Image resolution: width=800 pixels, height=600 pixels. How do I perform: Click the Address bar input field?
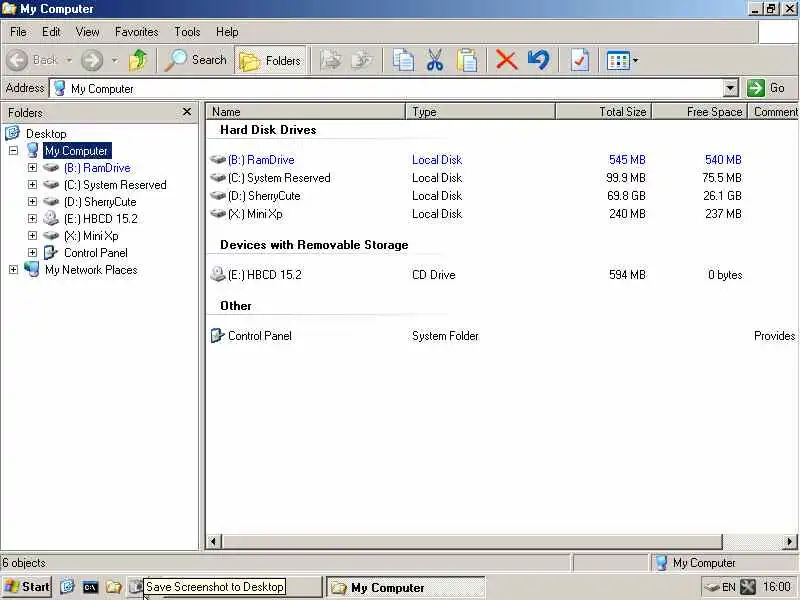(387, 88)
